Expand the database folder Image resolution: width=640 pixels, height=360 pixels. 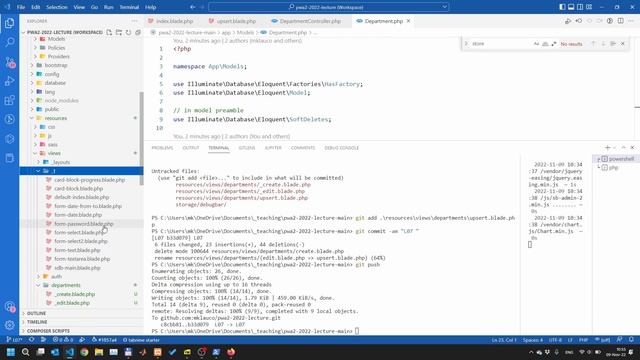pos(55,83)
